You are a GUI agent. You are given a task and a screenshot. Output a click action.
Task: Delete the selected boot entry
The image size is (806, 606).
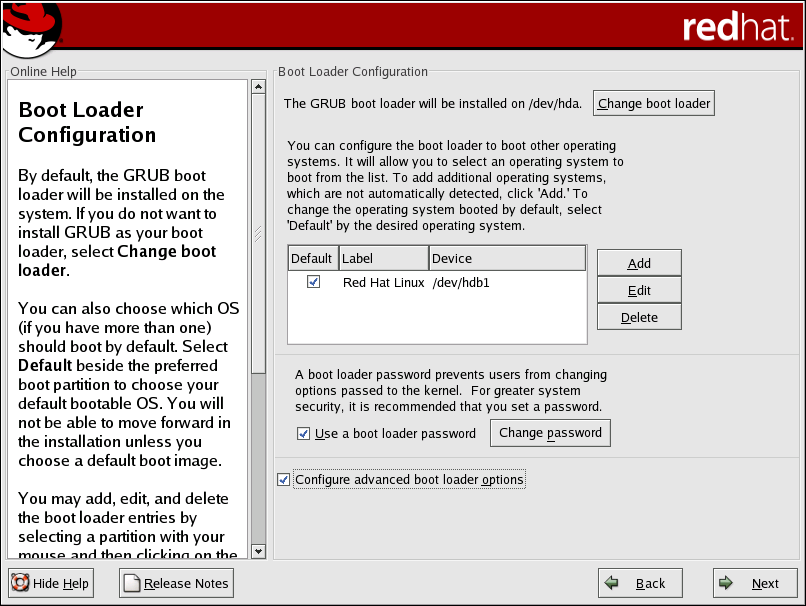[639, 317]
